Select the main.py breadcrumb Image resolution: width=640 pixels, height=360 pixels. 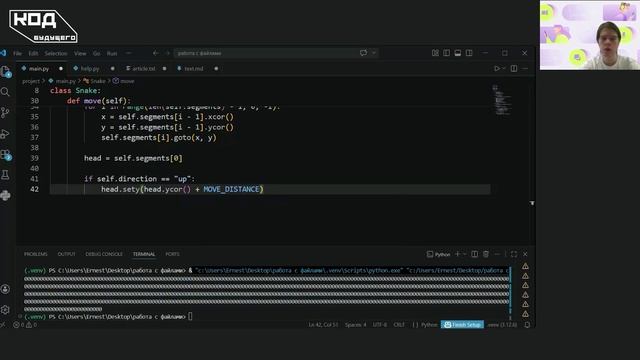pos(65,81)
